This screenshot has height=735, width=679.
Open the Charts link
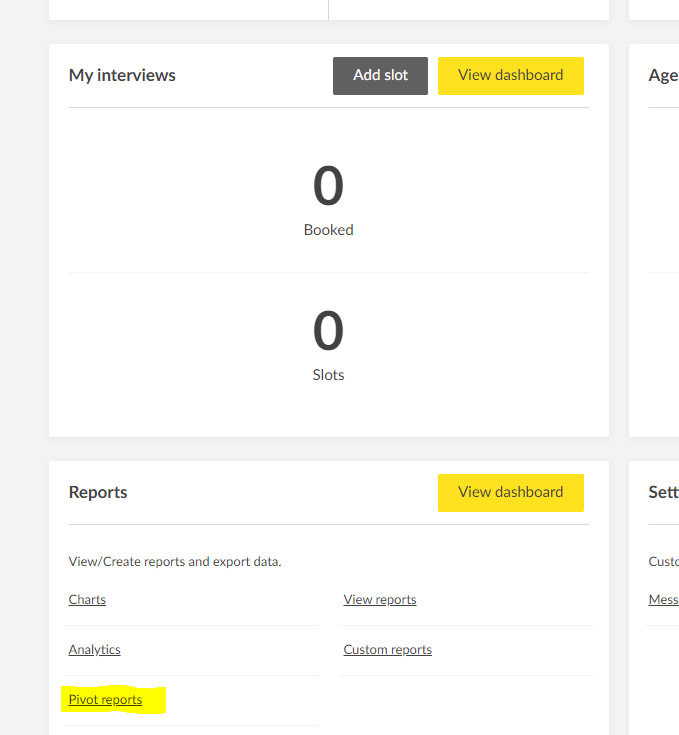(x=87, y=600)
